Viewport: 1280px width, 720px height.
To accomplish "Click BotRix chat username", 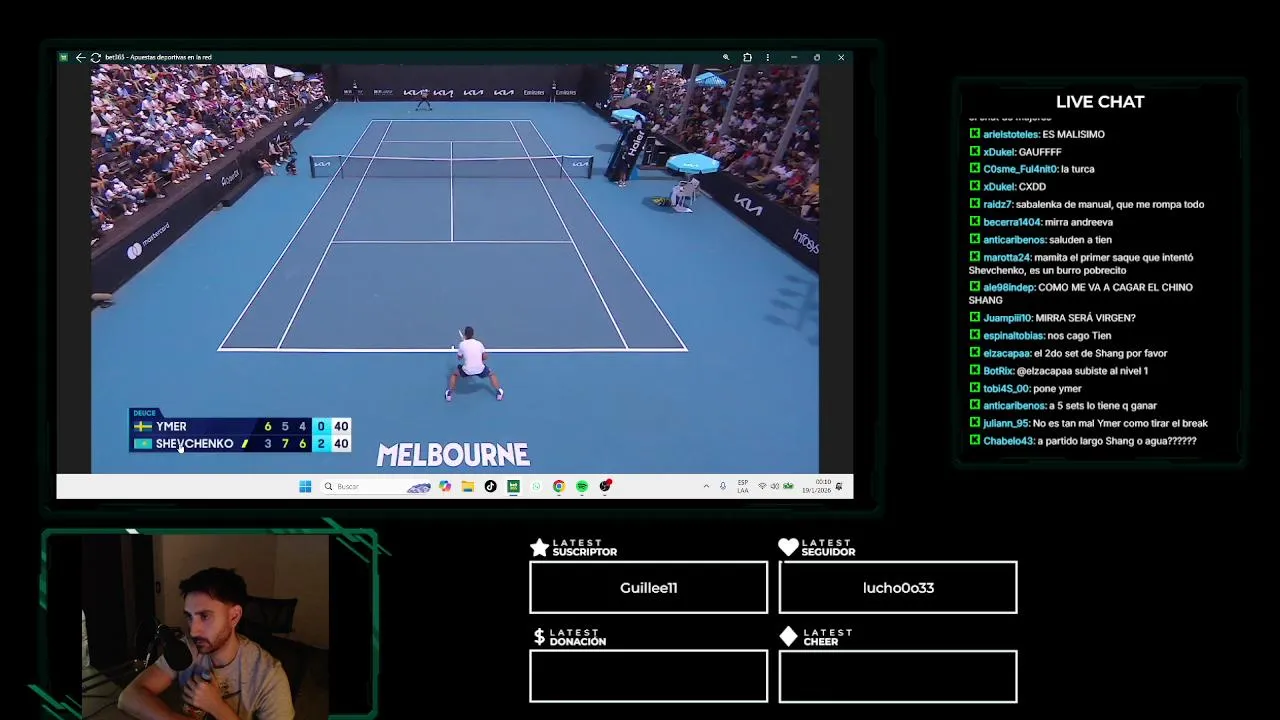I will (998, 371).
